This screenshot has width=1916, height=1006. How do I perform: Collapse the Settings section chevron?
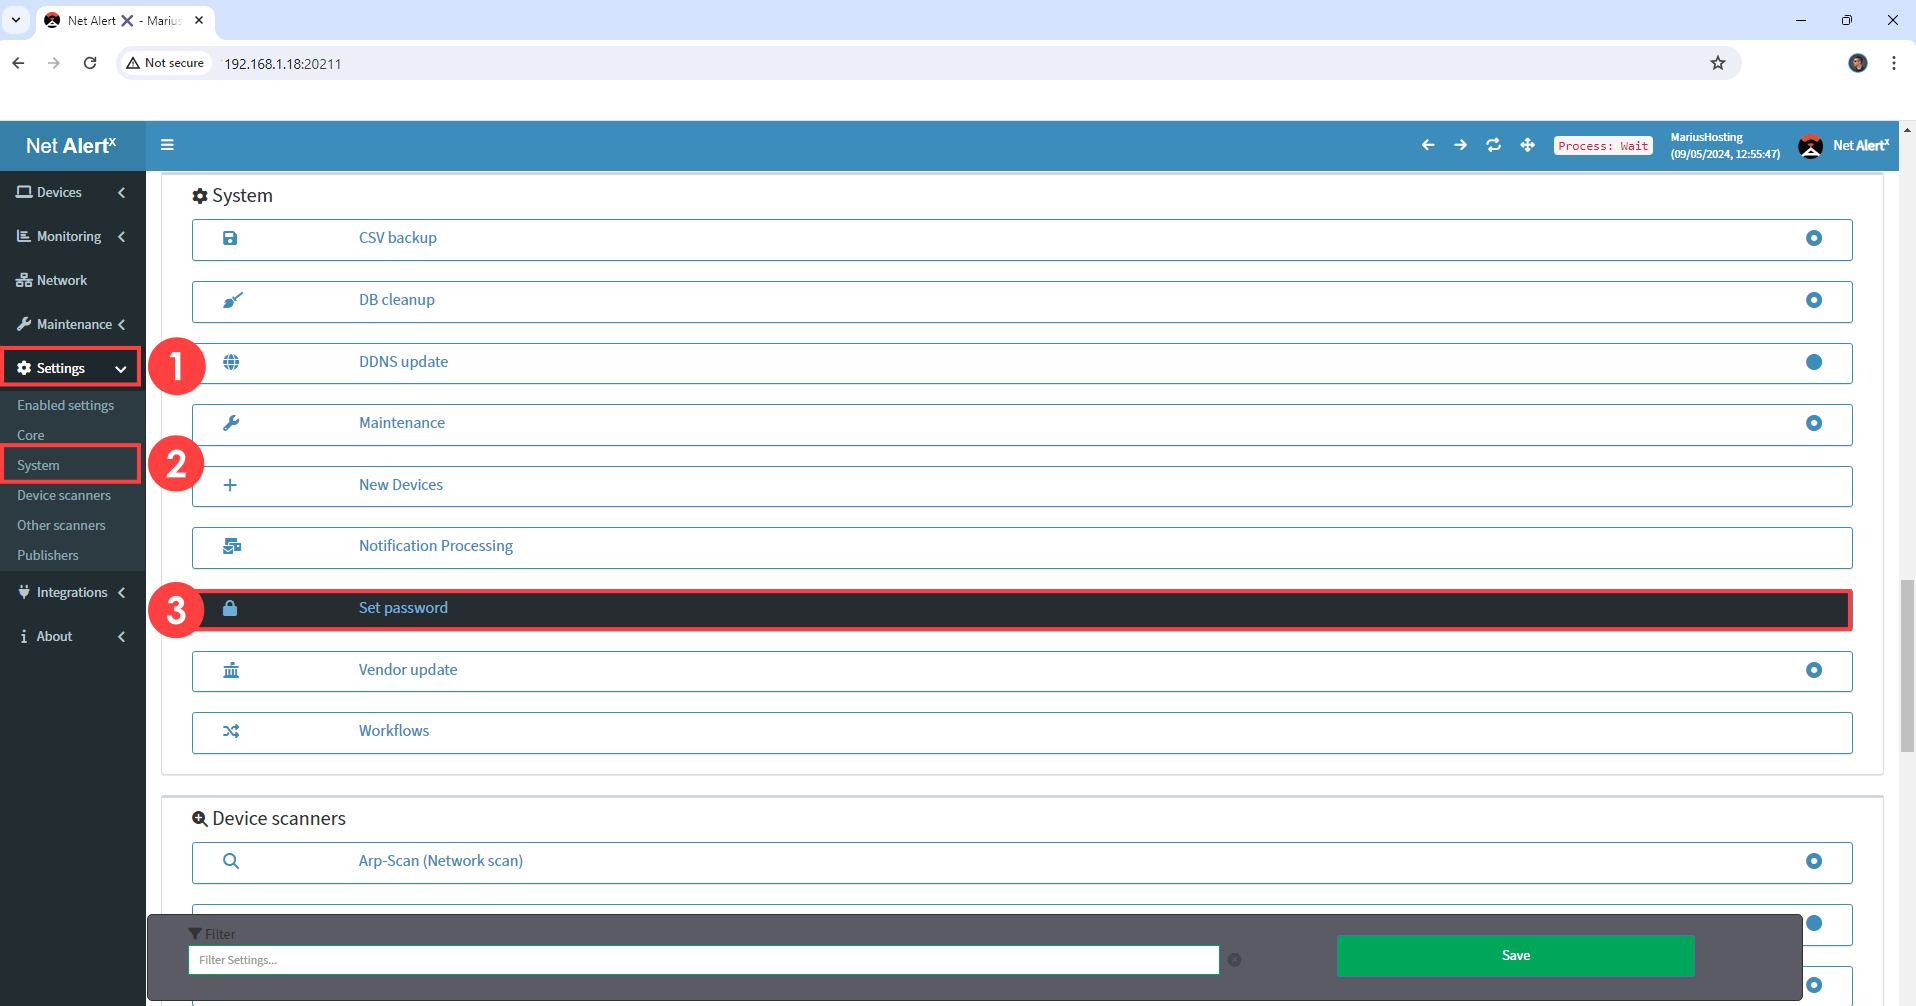(120, 368)
